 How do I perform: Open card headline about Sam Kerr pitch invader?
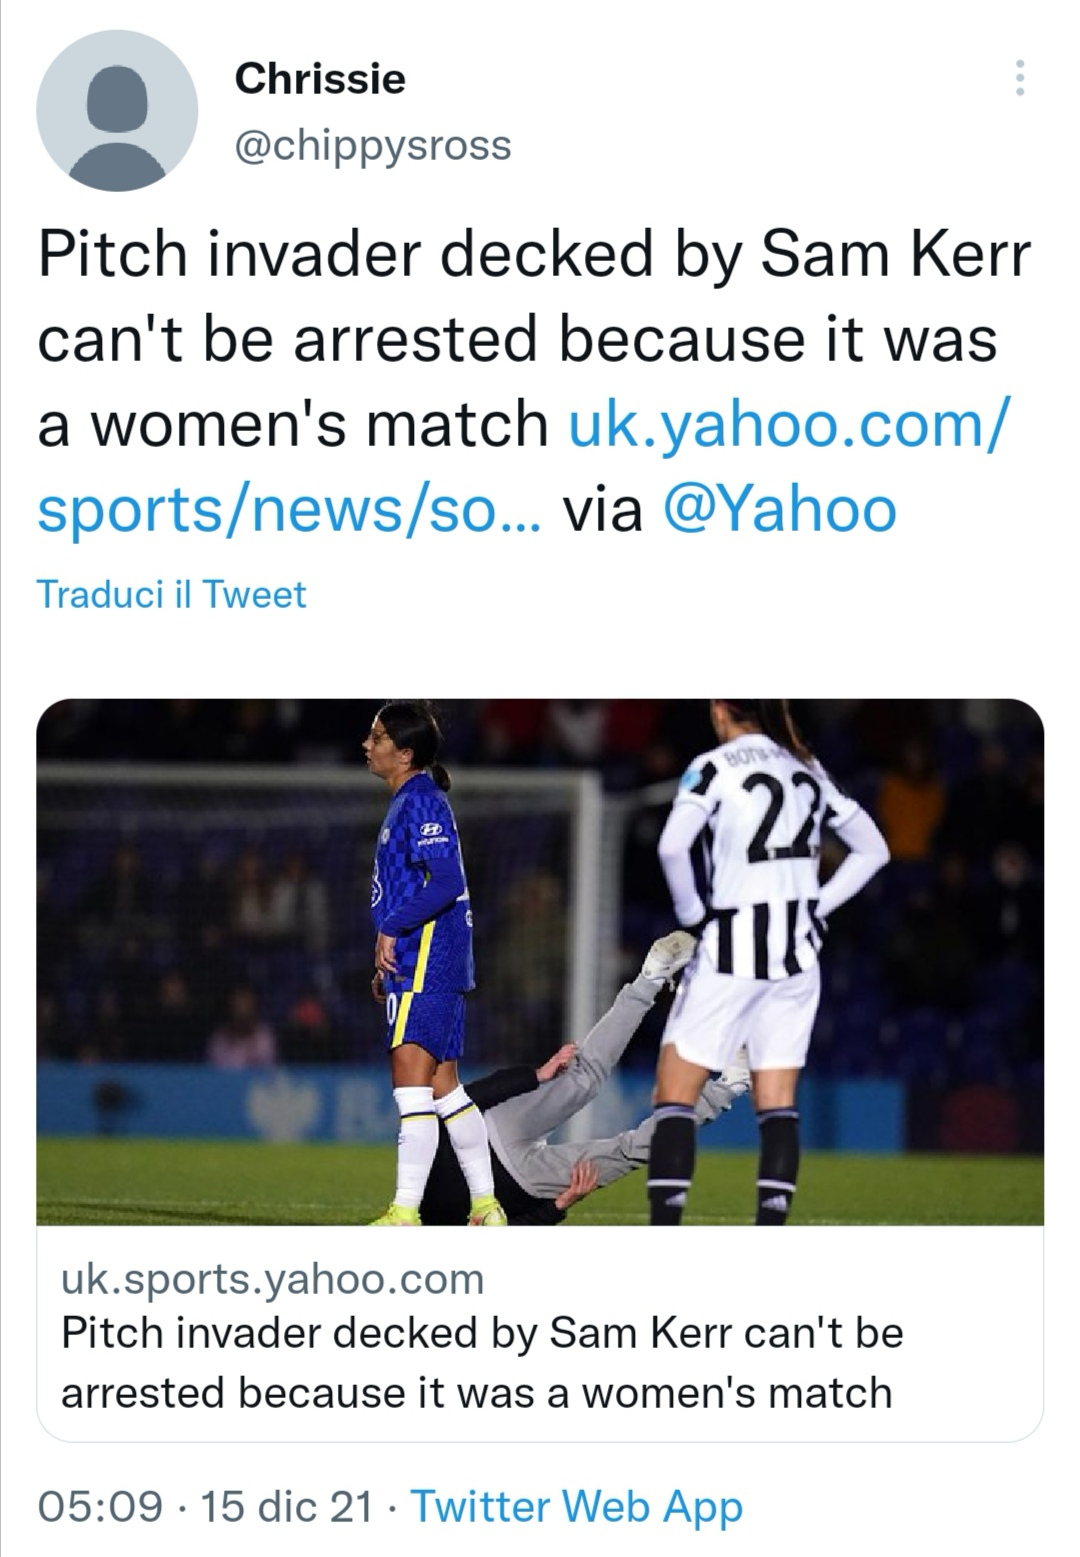pyautogui.click(x=482, y=1362)
